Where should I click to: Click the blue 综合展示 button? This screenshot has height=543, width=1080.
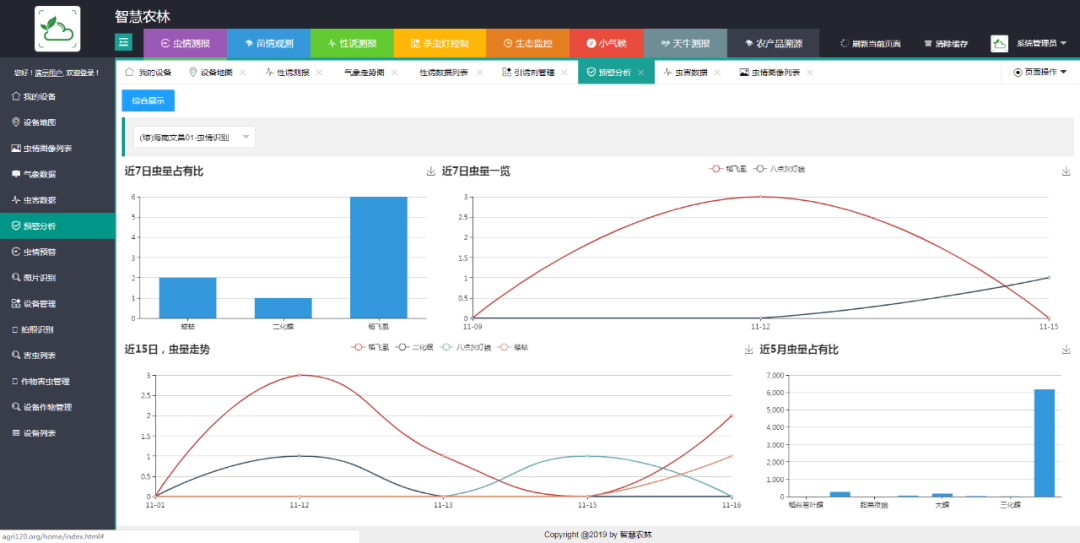pos(148,100)
